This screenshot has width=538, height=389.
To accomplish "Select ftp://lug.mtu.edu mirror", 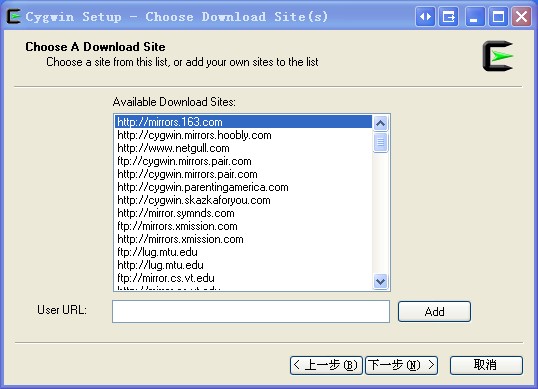I will (243, 252).
